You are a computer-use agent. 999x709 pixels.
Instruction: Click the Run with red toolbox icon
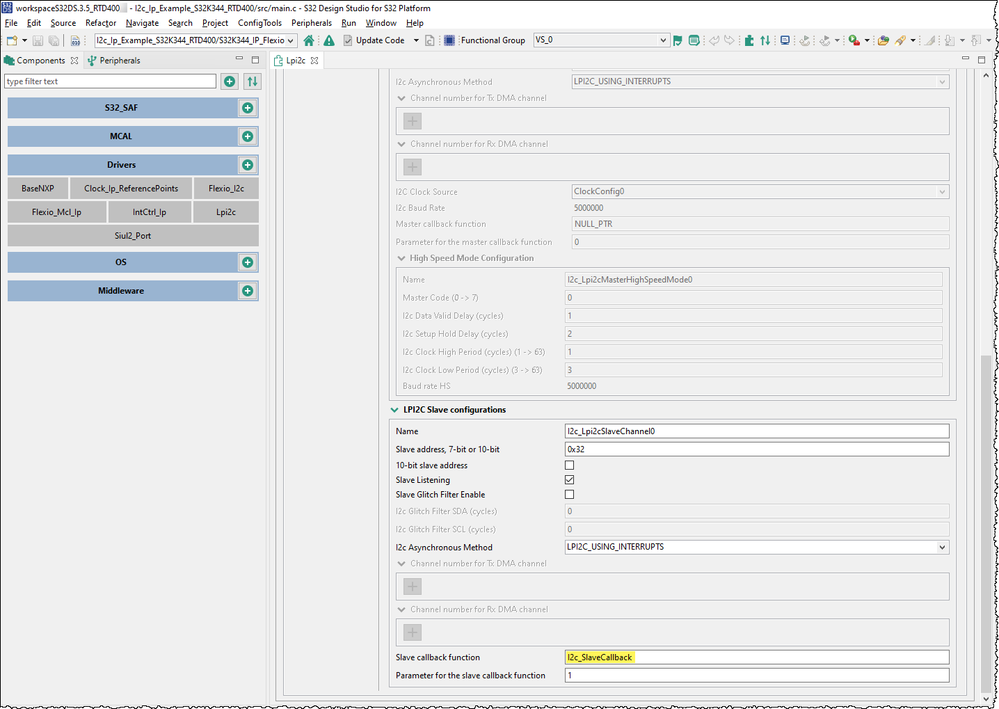pos(854,40)
